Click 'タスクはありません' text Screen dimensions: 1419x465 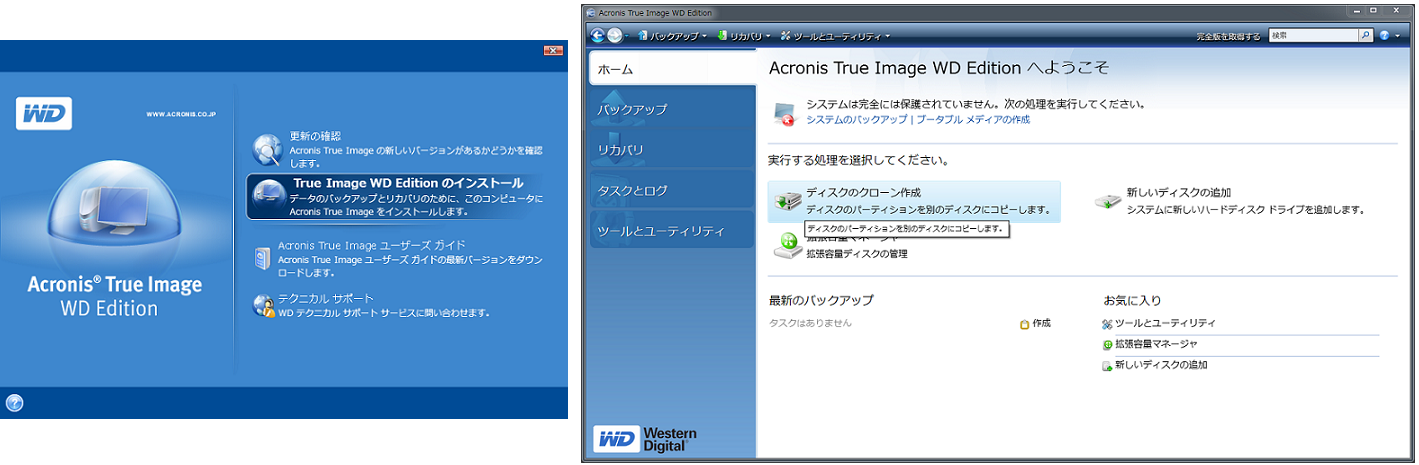coord(811,323)
